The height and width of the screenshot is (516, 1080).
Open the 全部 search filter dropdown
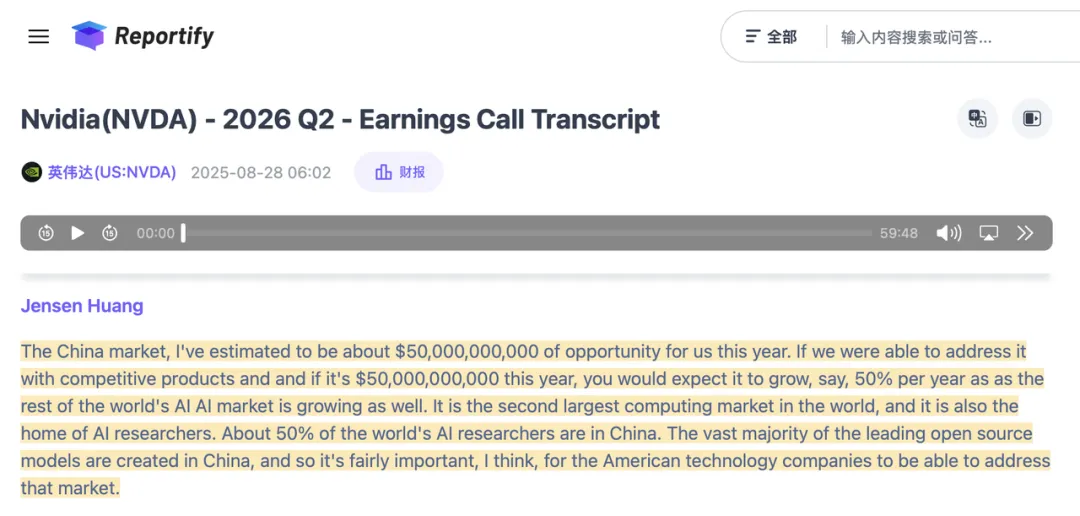[772, 37]
